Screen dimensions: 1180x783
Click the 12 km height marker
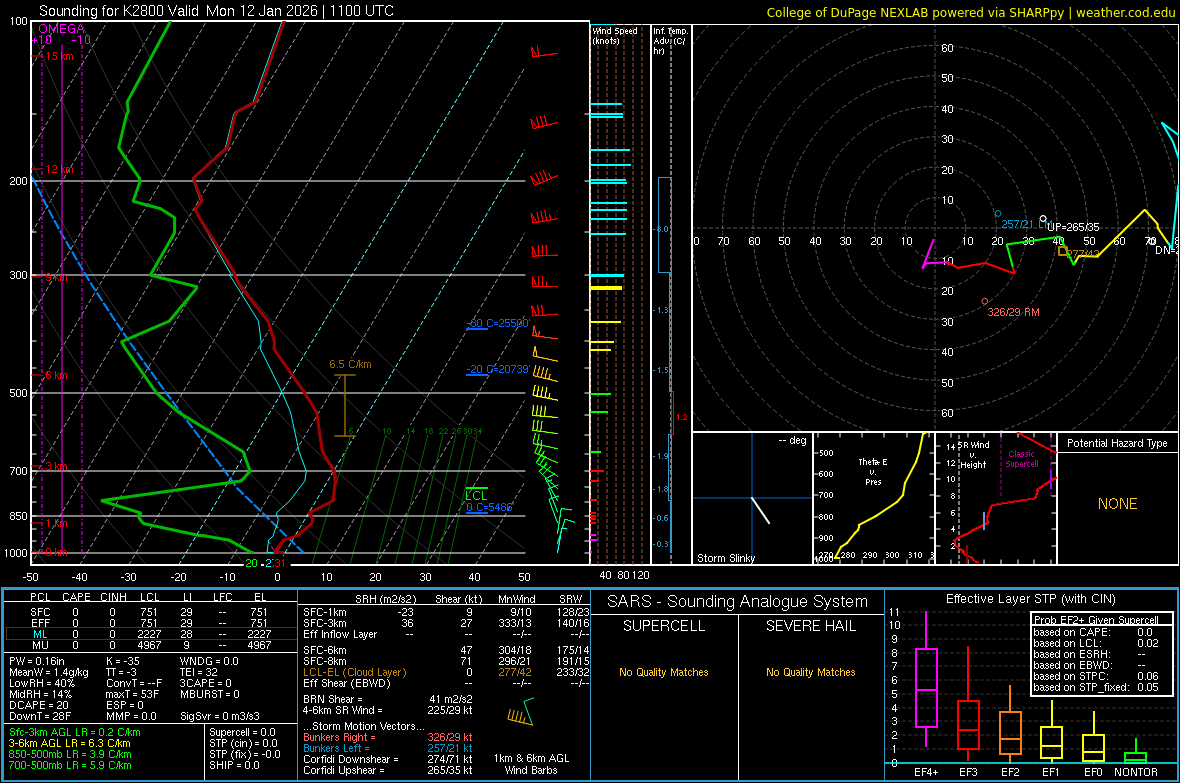(x=59, y=169)
